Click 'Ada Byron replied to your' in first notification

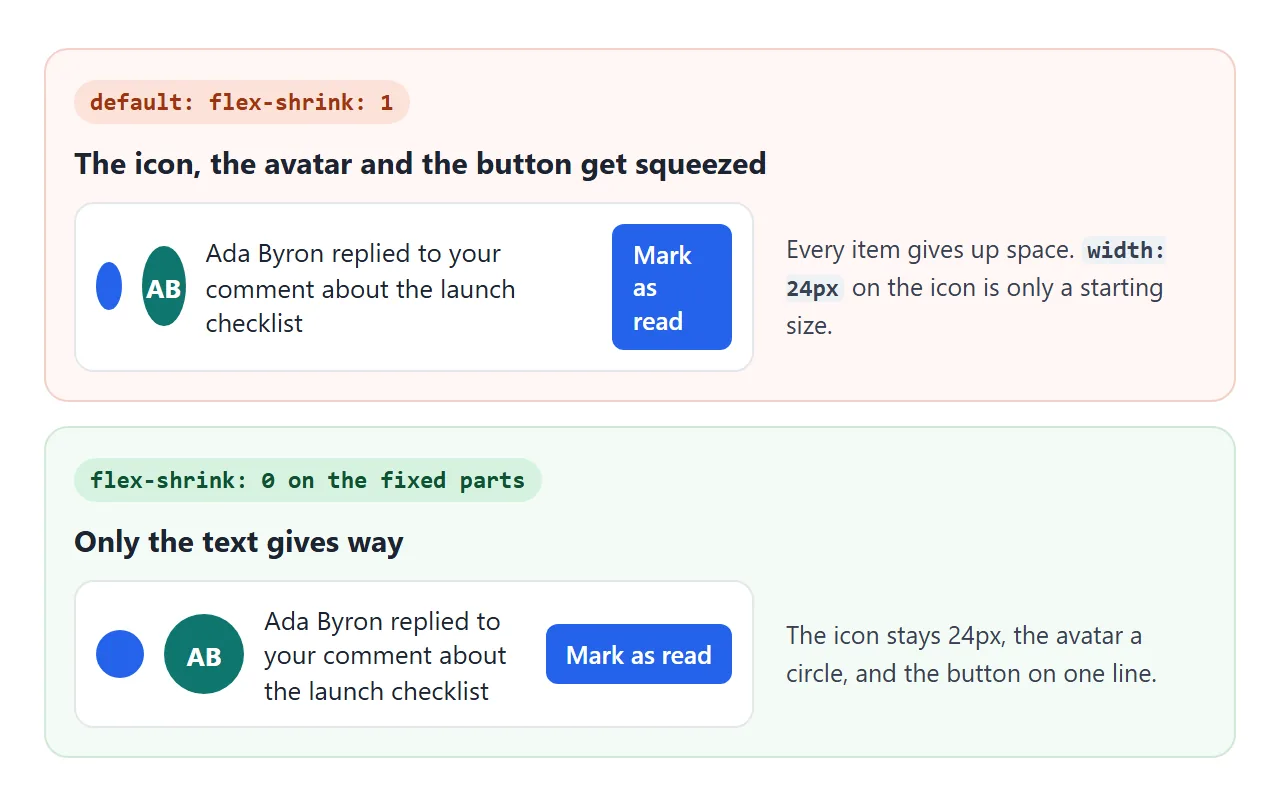pyautogui.click(x=353, y=254)
